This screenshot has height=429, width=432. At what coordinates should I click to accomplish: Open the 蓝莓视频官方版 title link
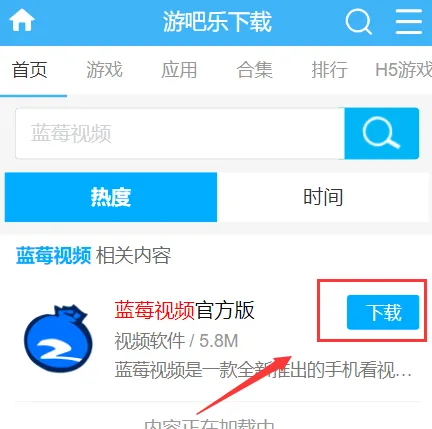coord(184,310)
